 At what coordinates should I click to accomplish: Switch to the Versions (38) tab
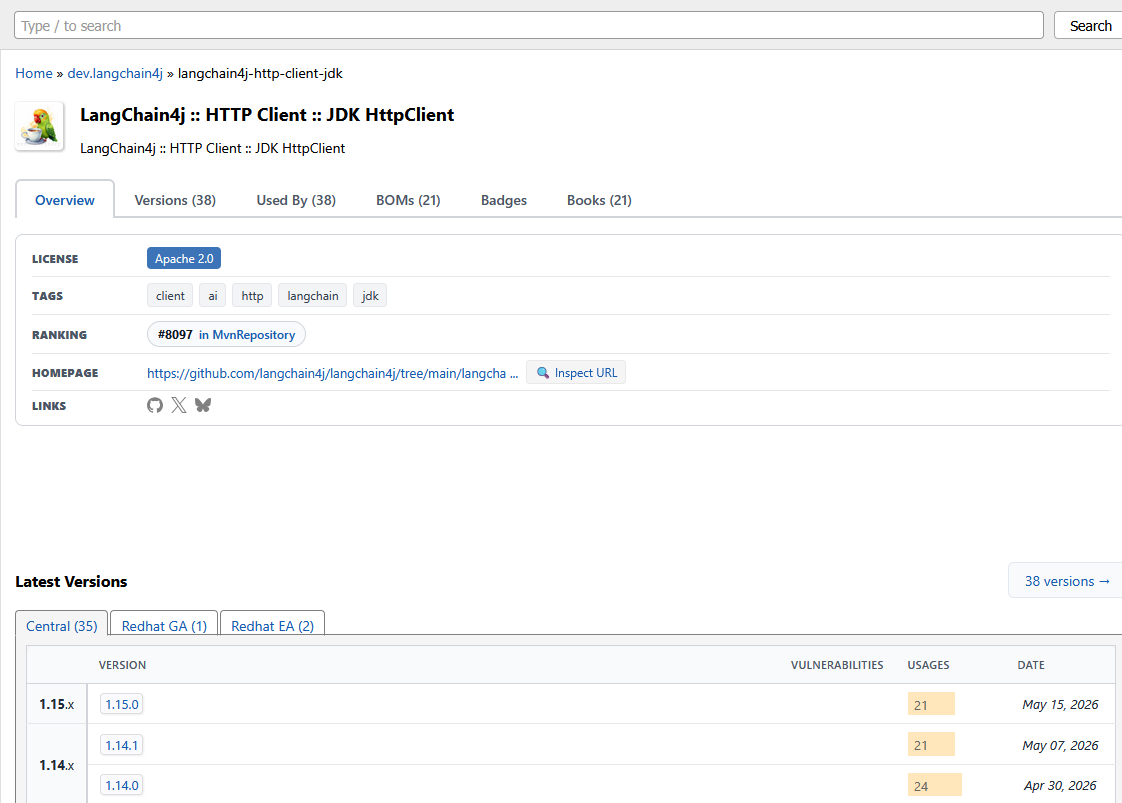(x=175, y=200)
